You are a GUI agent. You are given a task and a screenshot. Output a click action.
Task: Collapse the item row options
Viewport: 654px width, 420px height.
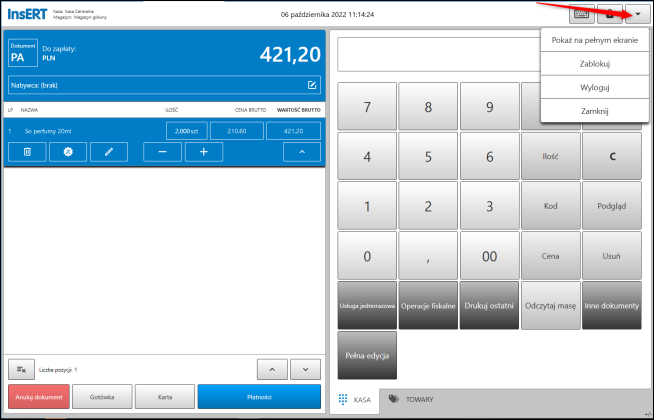click(302, 152)
